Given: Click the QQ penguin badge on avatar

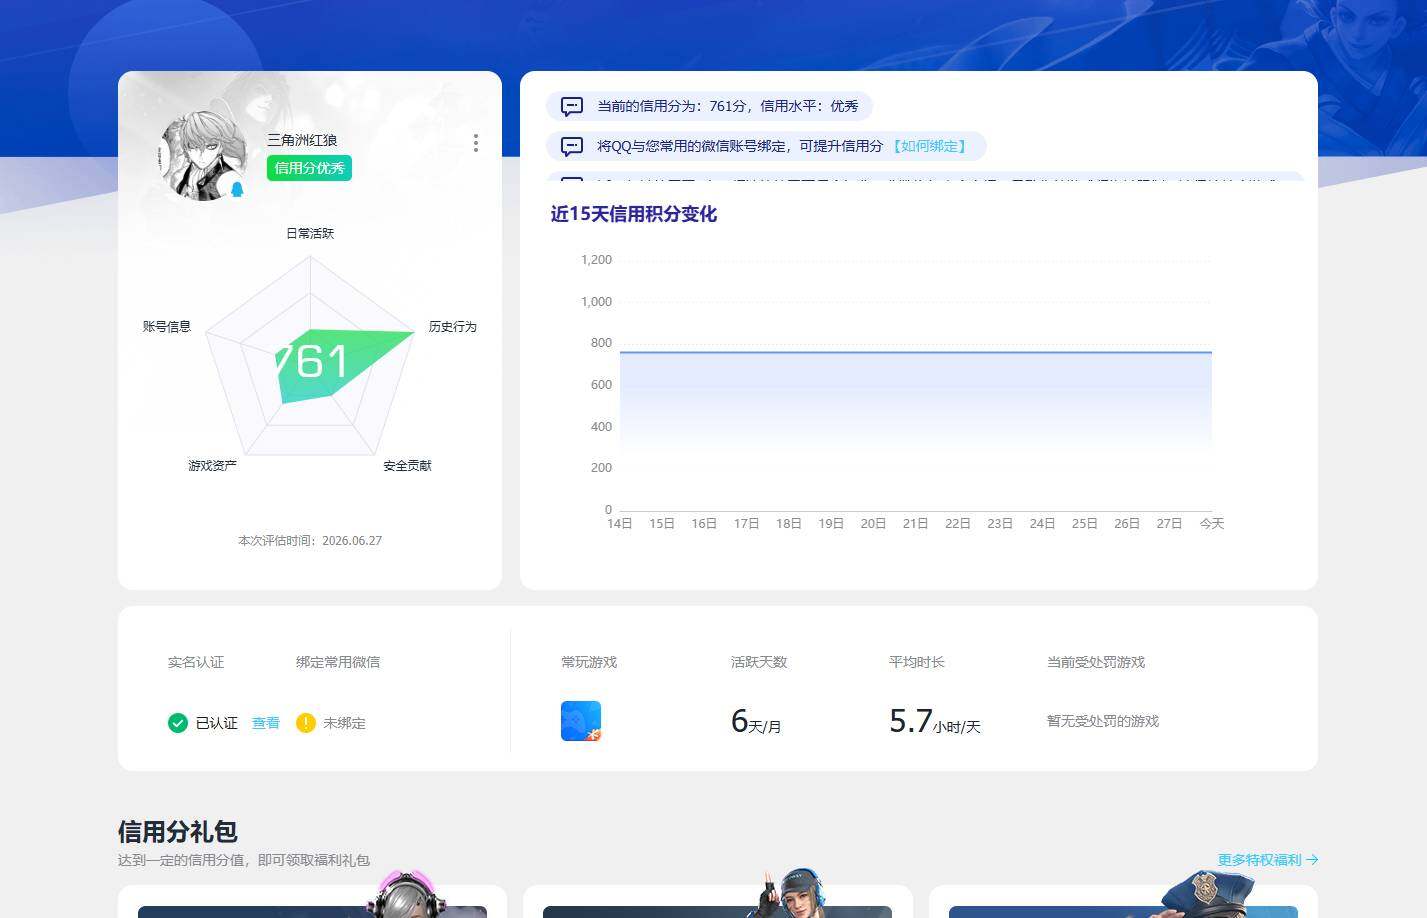Looking at the screenshot, I should pos(238,189).
